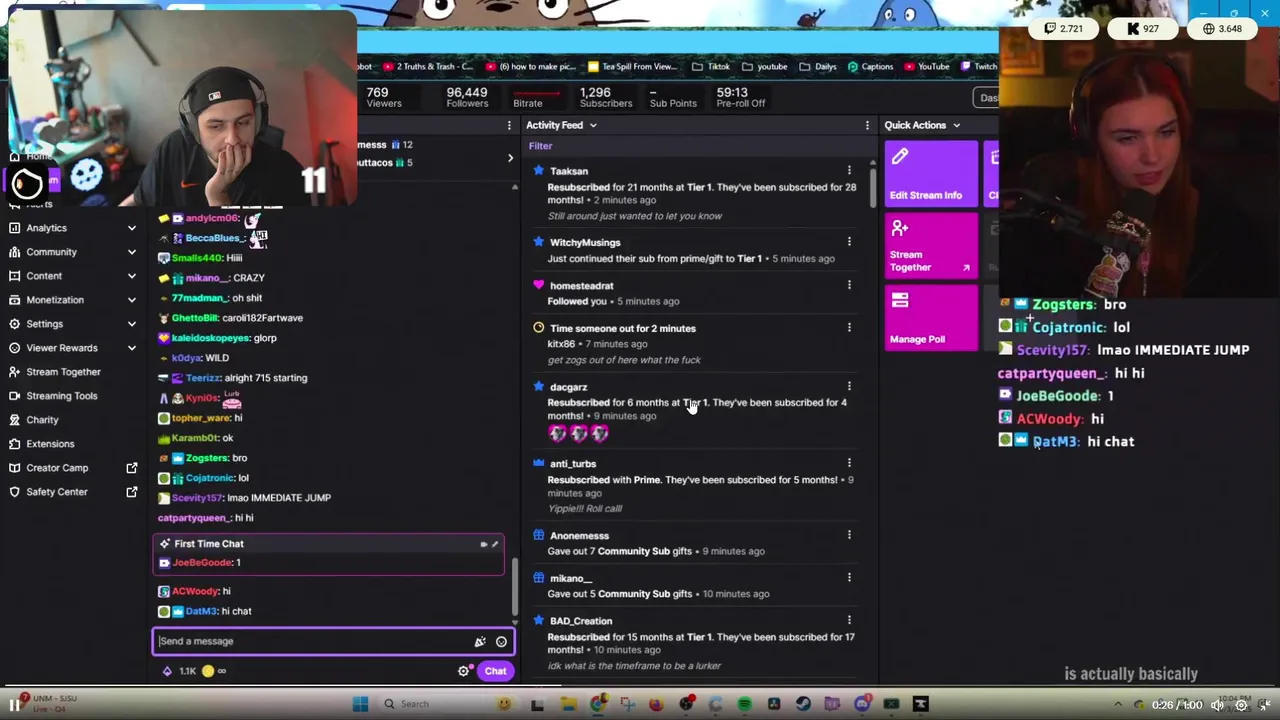Screen dimensions: 1280x720
Task: Open the Dailys bookmarks folder
Action: click(x=817, y=67)
